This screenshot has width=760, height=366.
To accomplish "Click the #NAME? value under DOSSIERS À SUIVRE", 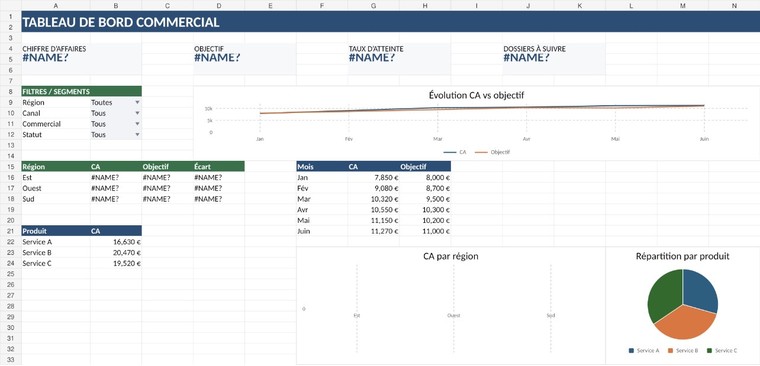I will click(x=526, y=58).
